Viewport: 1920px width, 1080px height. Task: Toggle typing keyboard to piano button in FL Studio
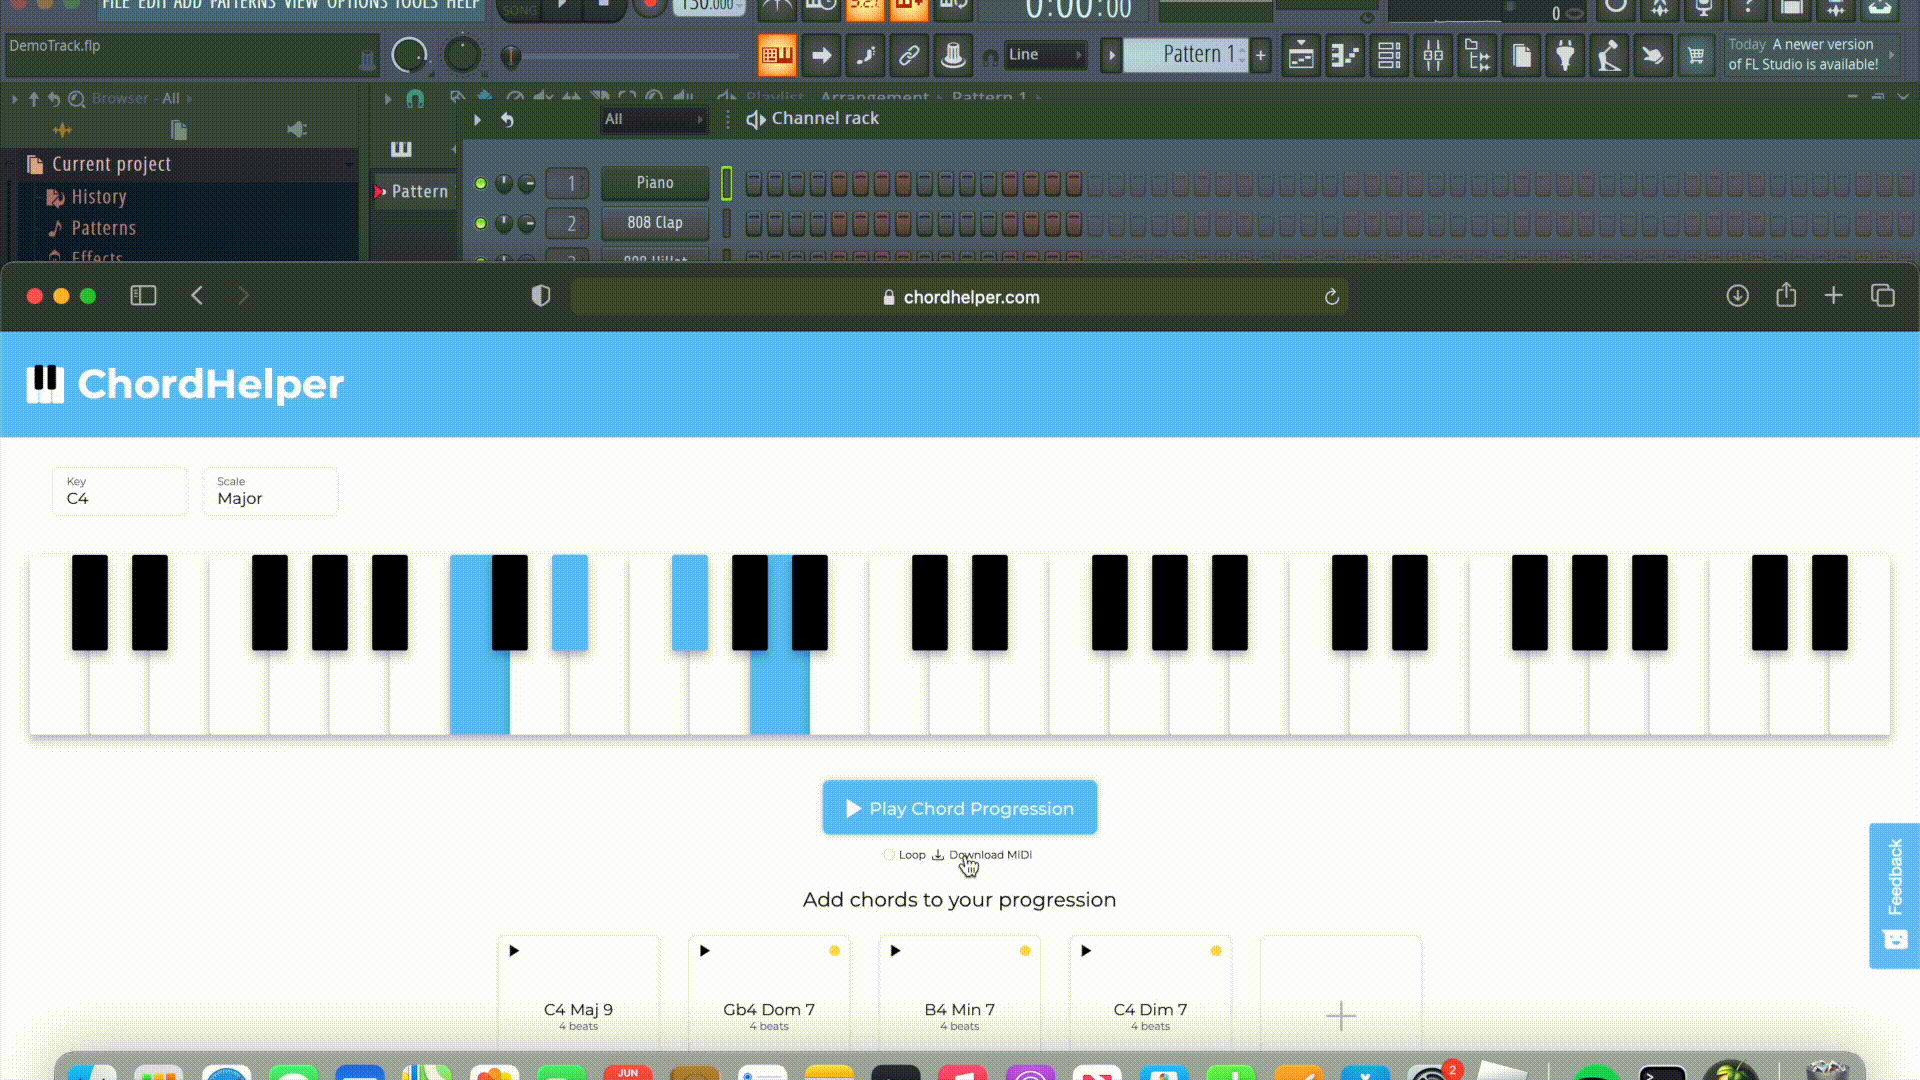(x=777, y=56)
